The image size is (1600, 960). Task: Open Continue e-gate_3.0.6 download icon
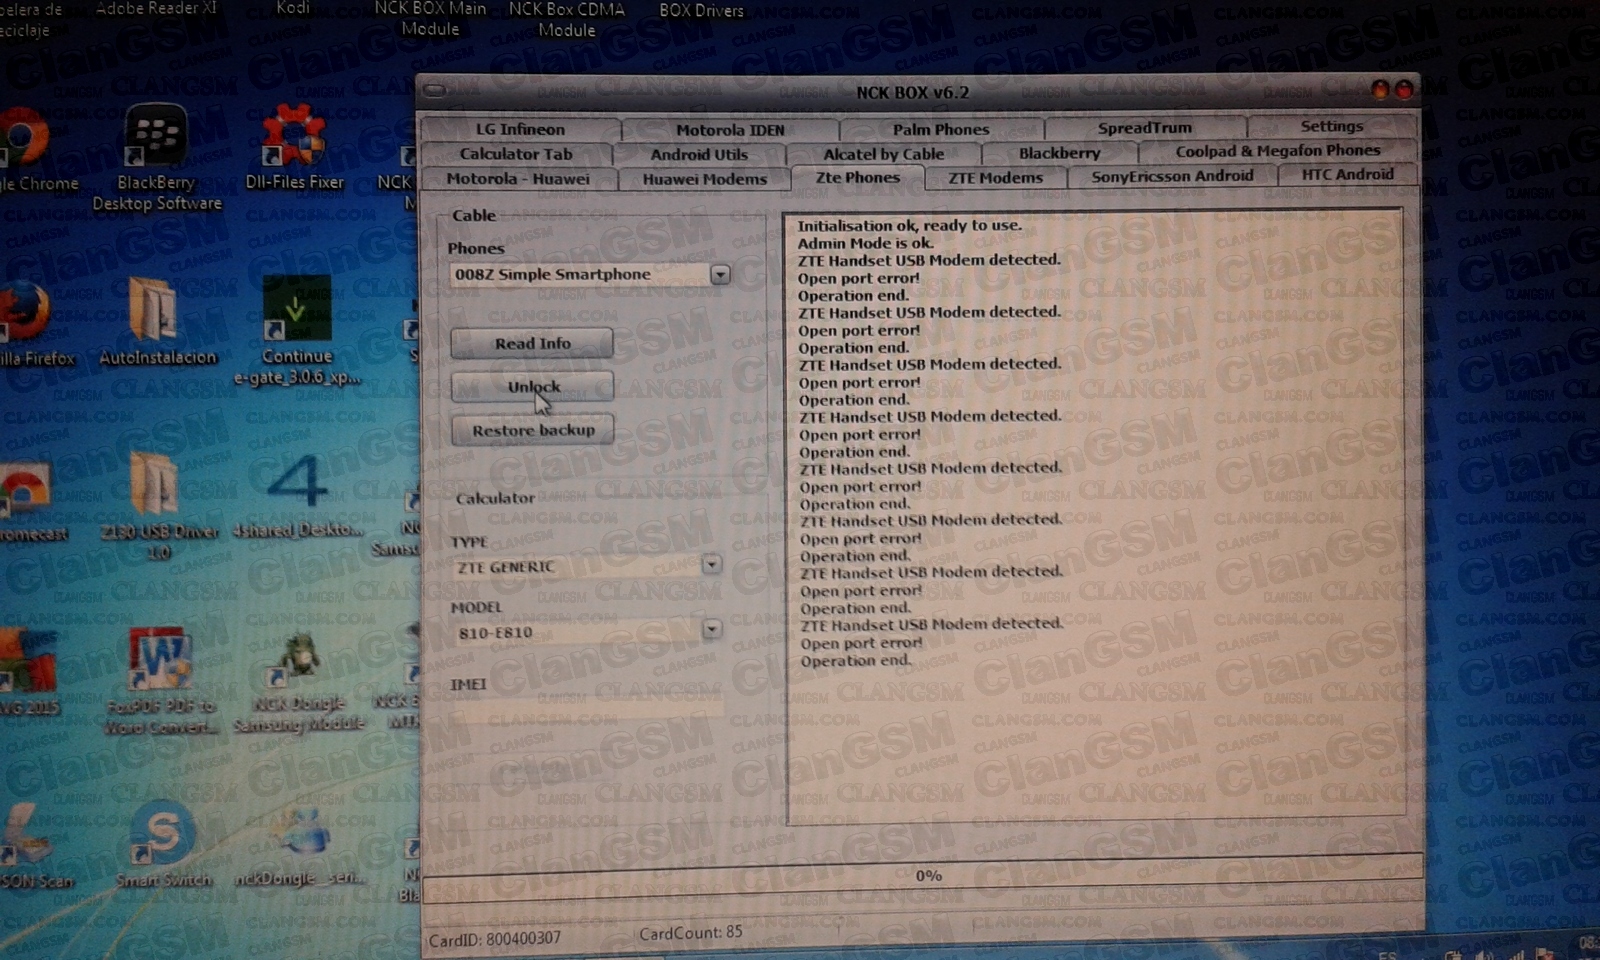(x=296, y=330)
